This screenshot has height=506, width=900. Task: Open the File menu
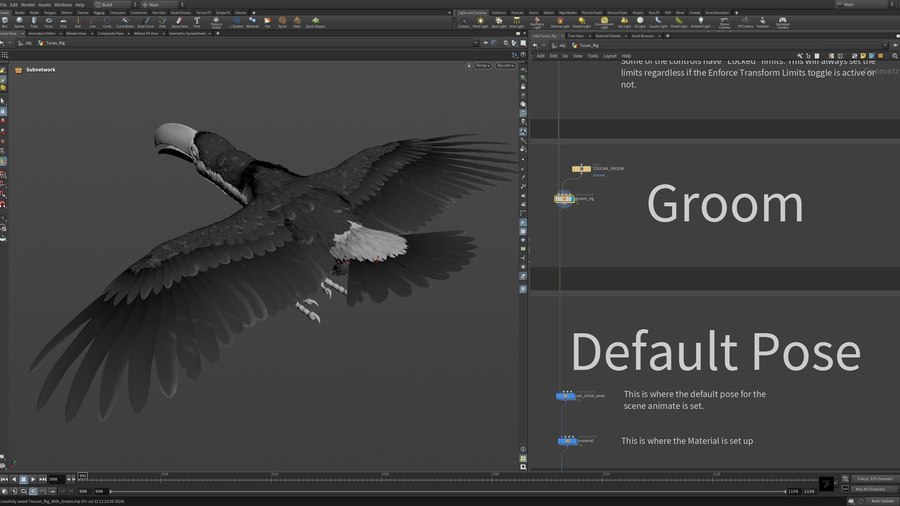point(3,5)
